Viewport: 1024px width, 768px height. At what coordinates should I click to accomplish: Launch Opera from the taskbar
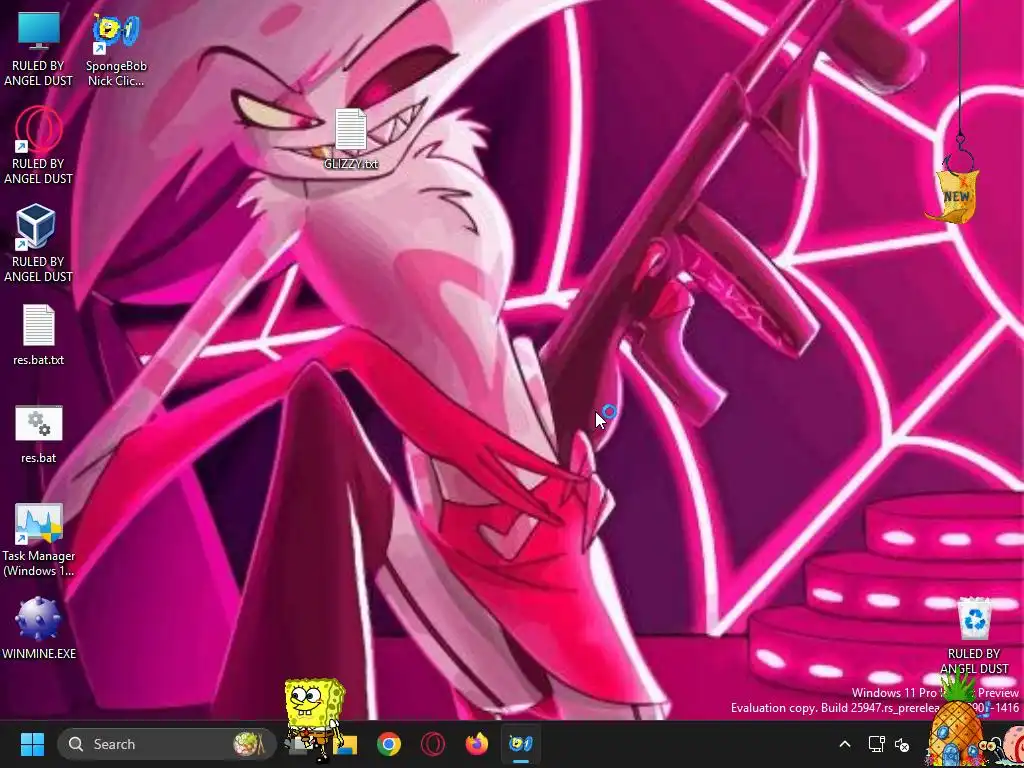(x=432, y=744)
